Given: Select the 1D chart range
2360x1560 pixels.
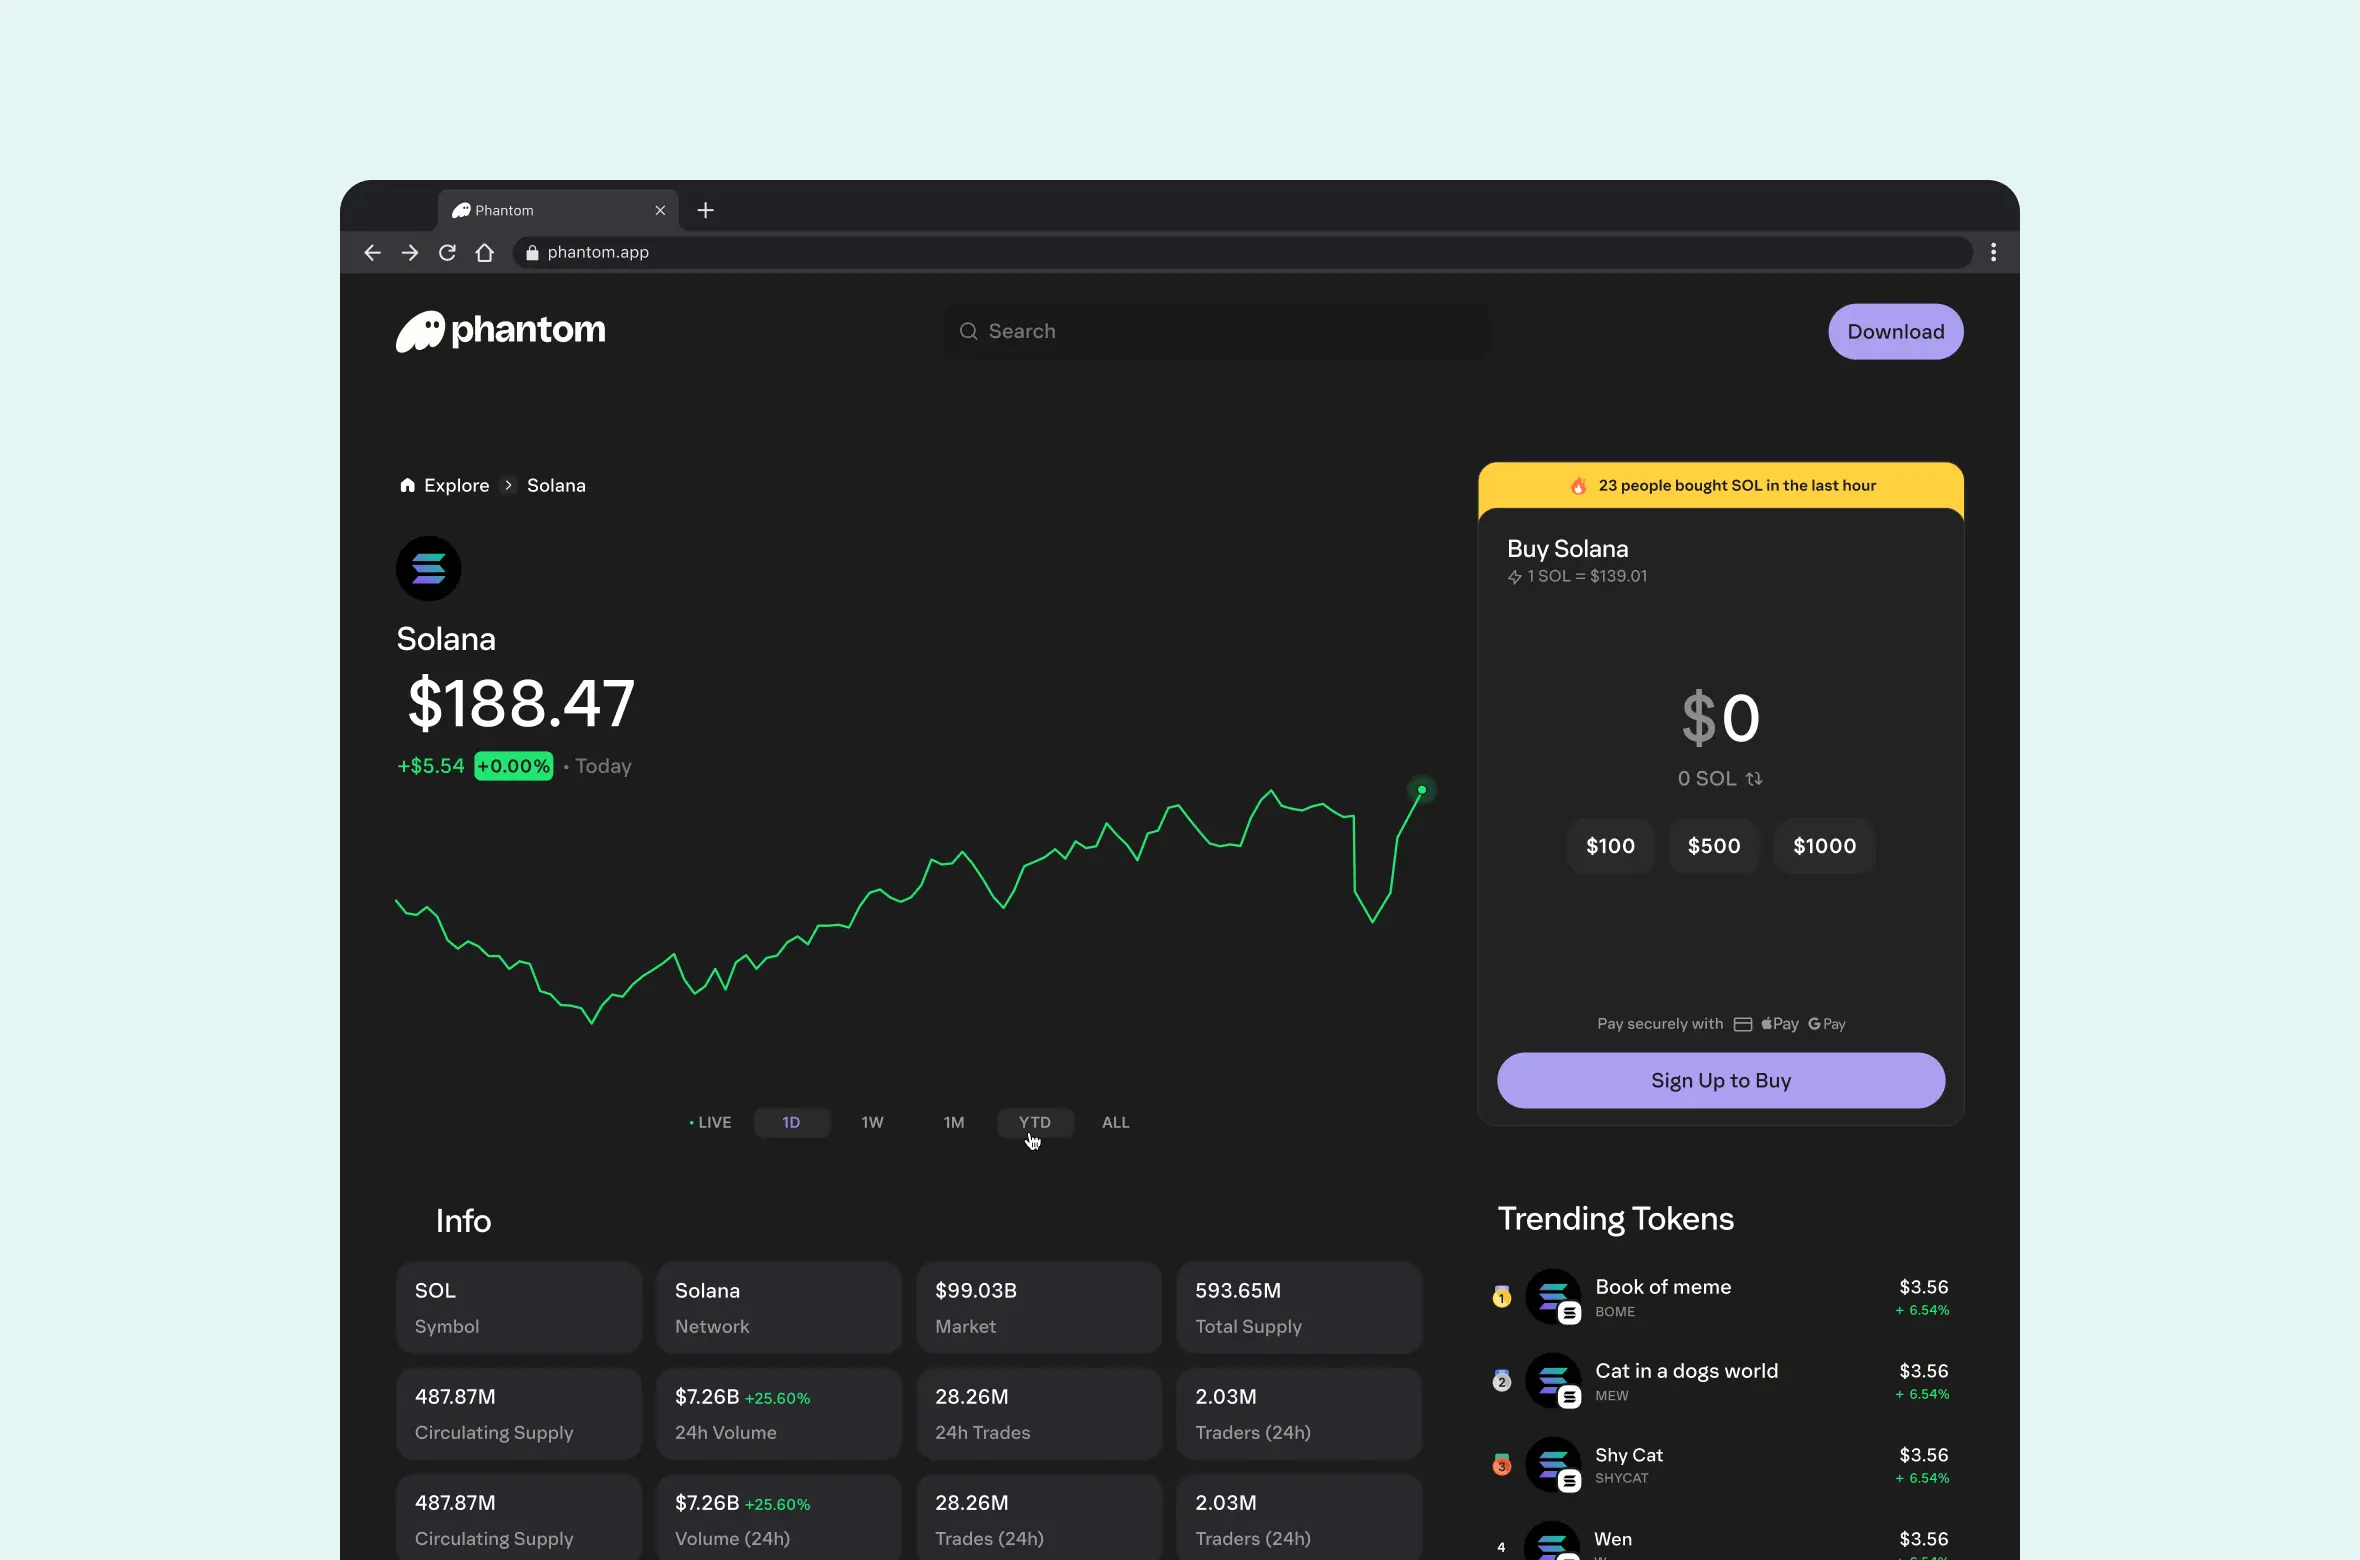Looking at the screenshot, I should tap(792, 1123).
